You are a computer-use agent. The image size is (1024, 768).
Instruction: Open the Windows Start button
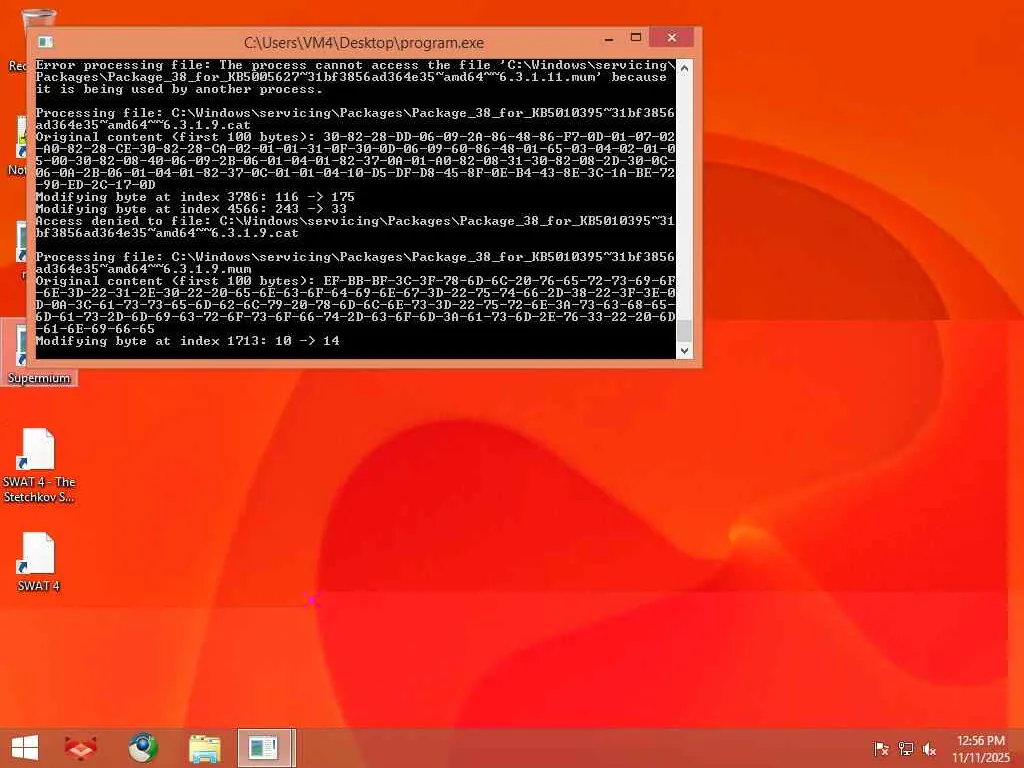[25, 748]
